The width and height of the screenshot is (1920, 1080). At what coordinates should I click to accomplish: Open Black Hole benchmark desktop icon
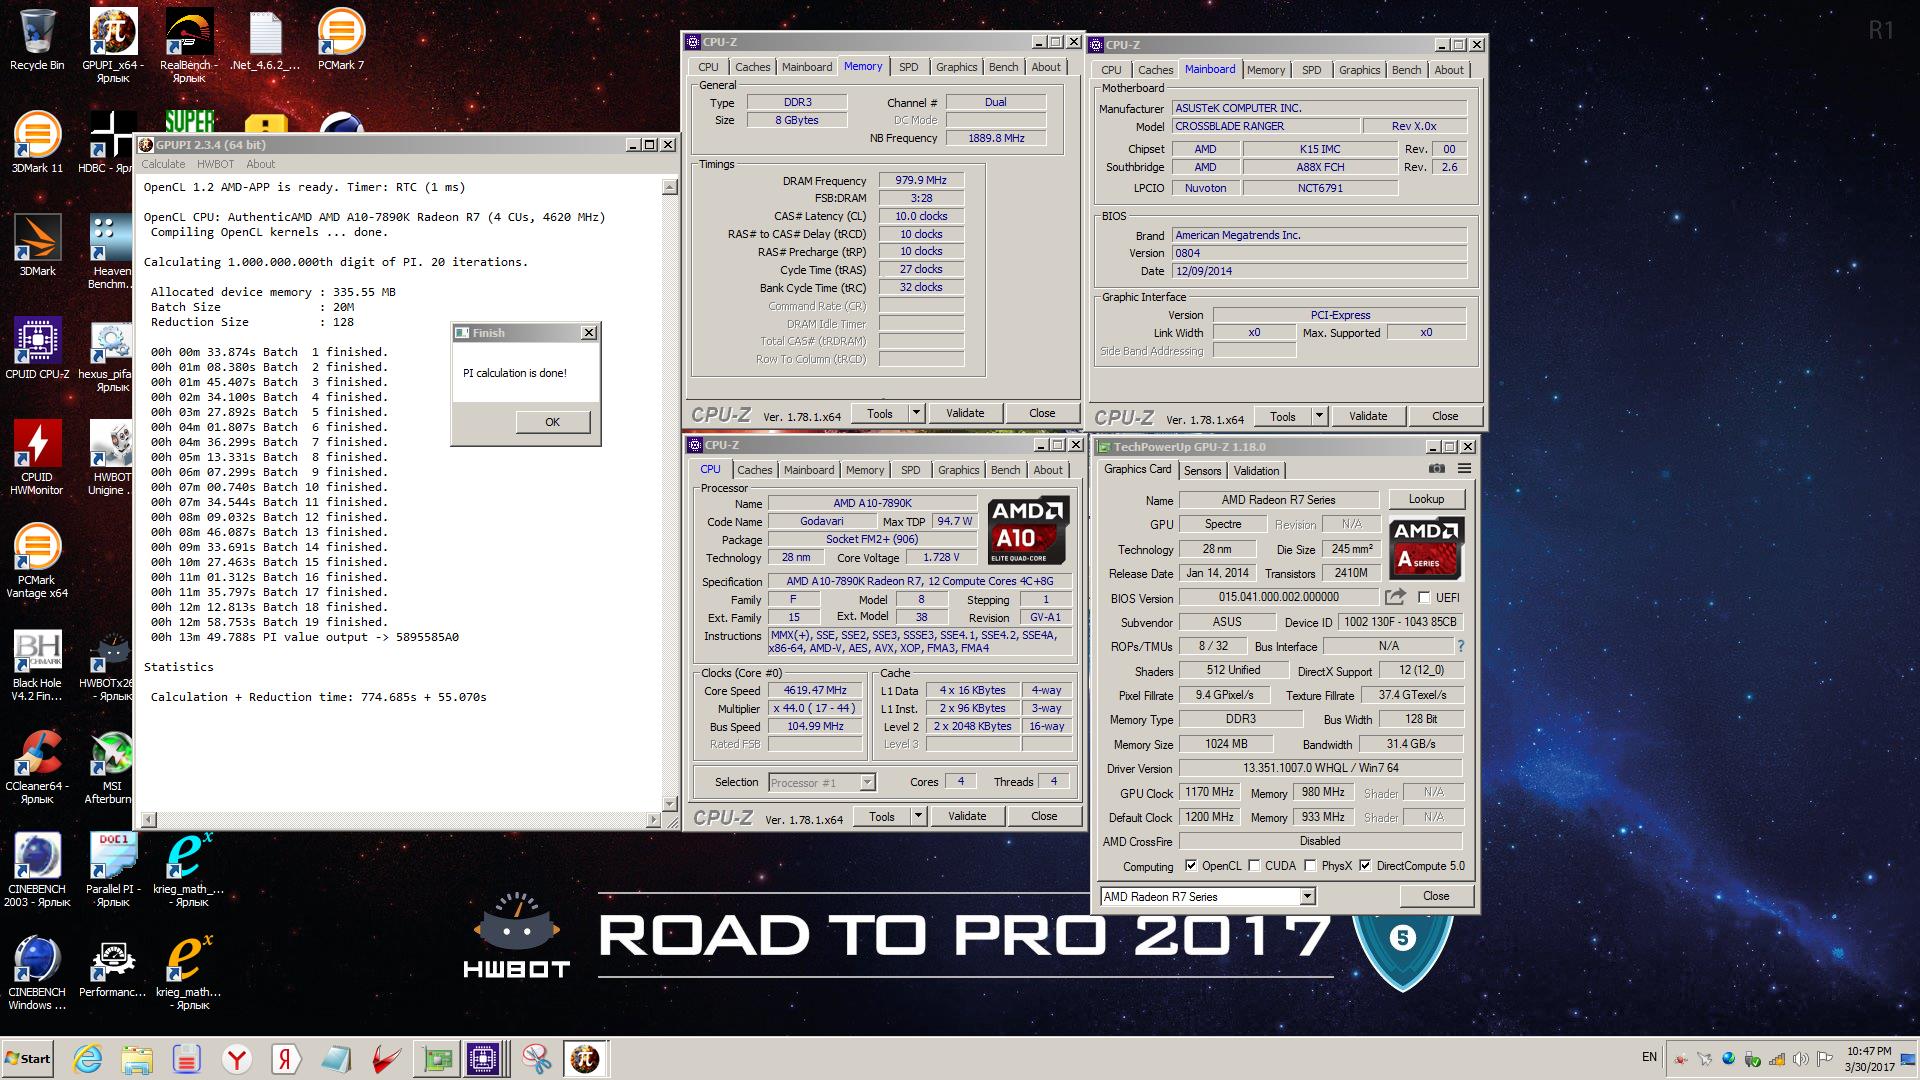(x=37, y=665)
